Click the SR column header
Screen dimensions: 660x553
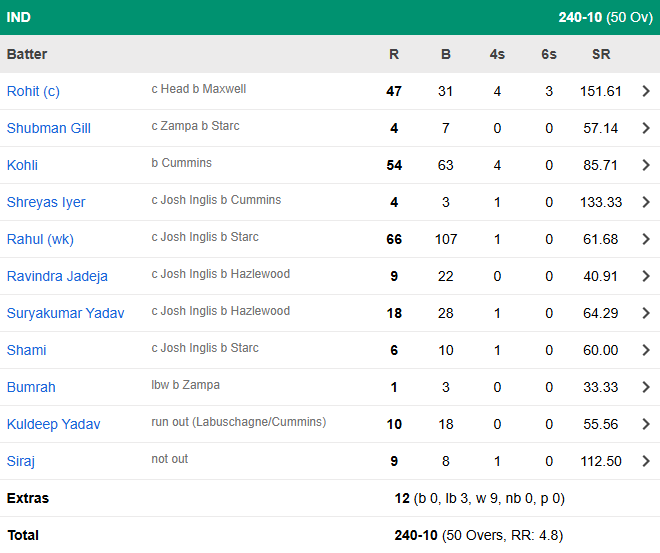pos(601,54)
